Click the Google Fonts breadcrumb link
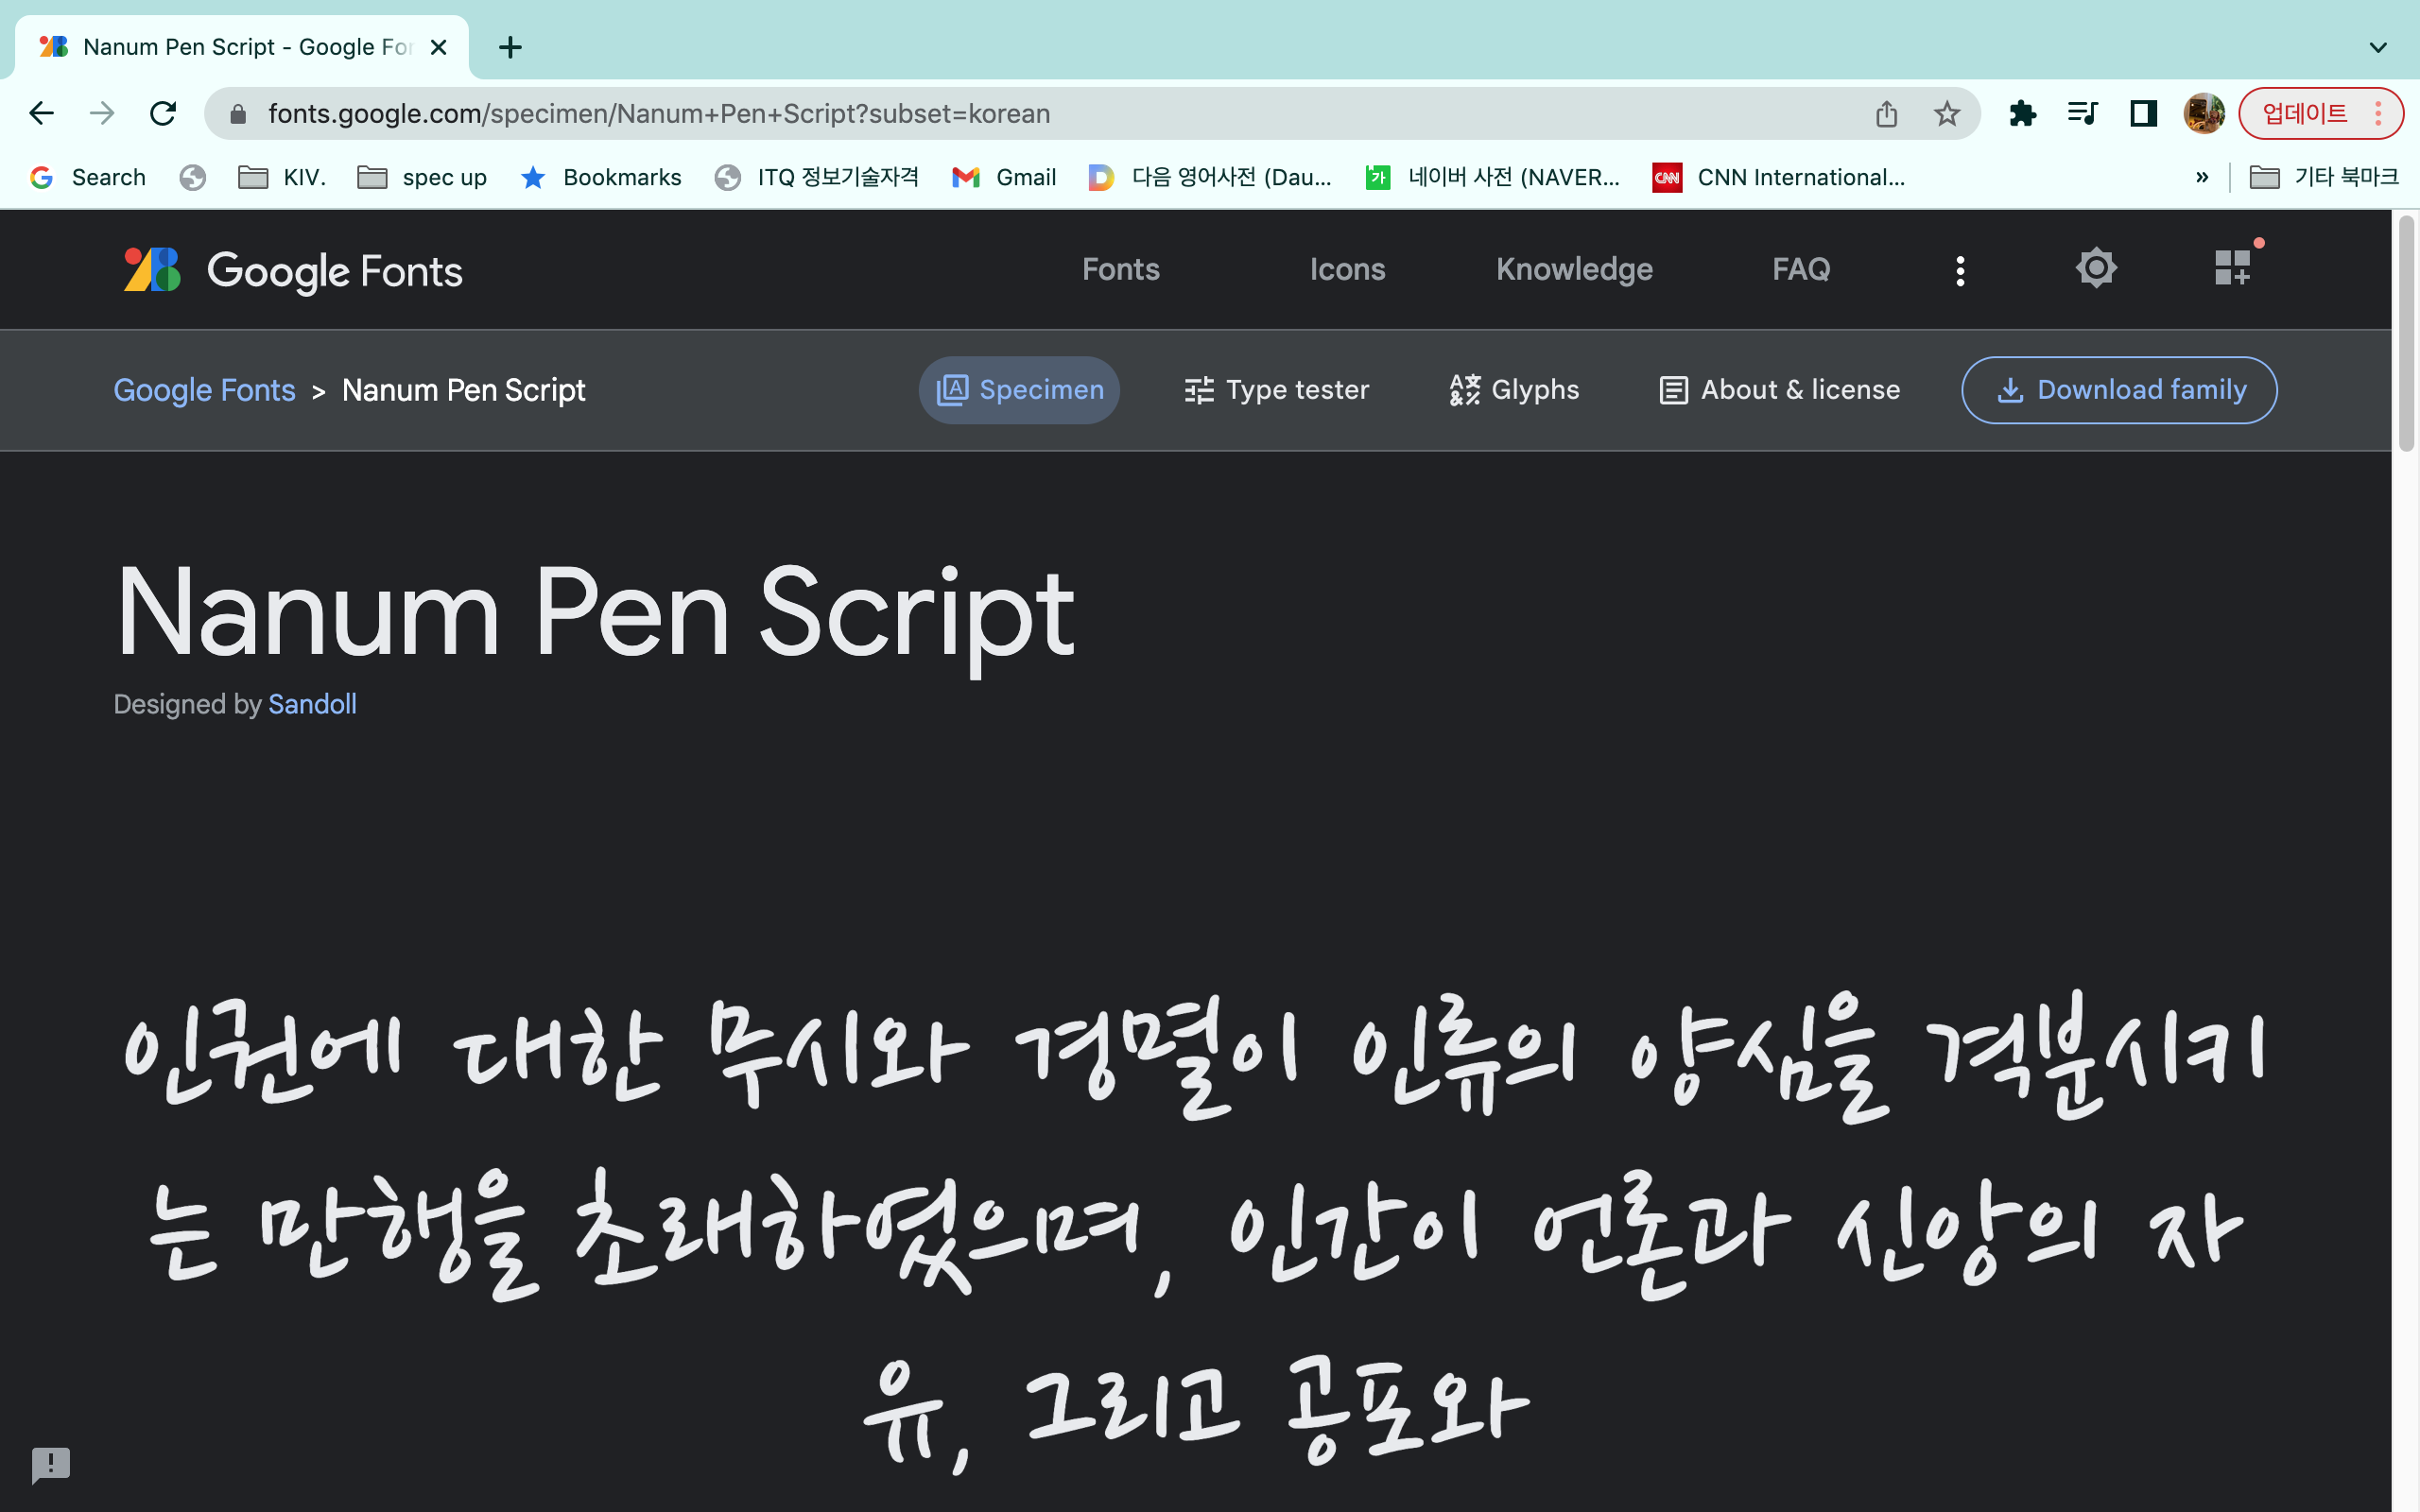This screenshot has width=2420, height=1512. 204,390
